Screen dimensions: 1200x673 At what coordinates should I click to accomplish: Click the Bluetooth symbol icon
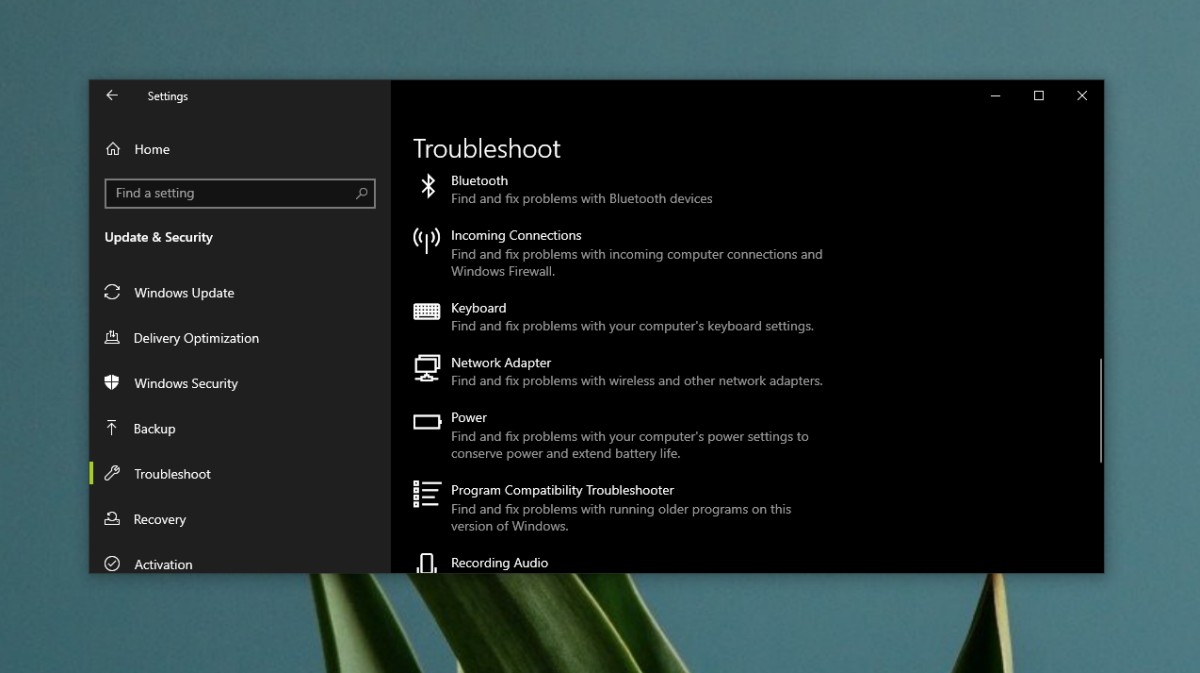coord(428,186)
